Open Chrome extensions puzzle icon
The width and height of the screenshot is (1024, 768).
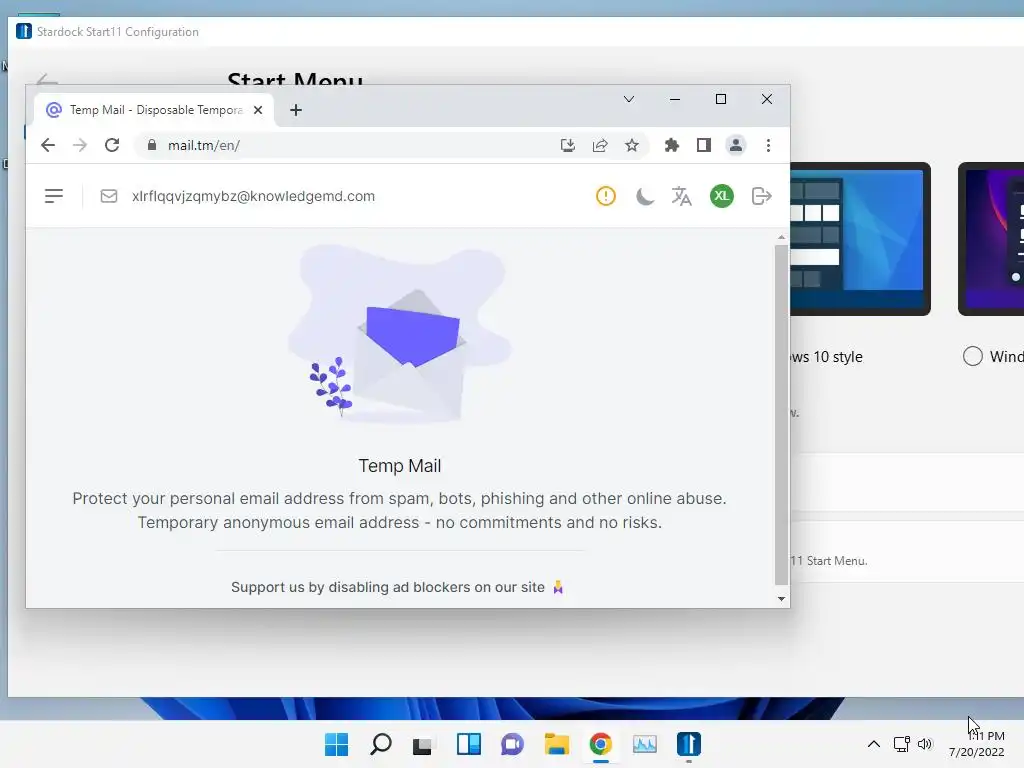(671, 145)
